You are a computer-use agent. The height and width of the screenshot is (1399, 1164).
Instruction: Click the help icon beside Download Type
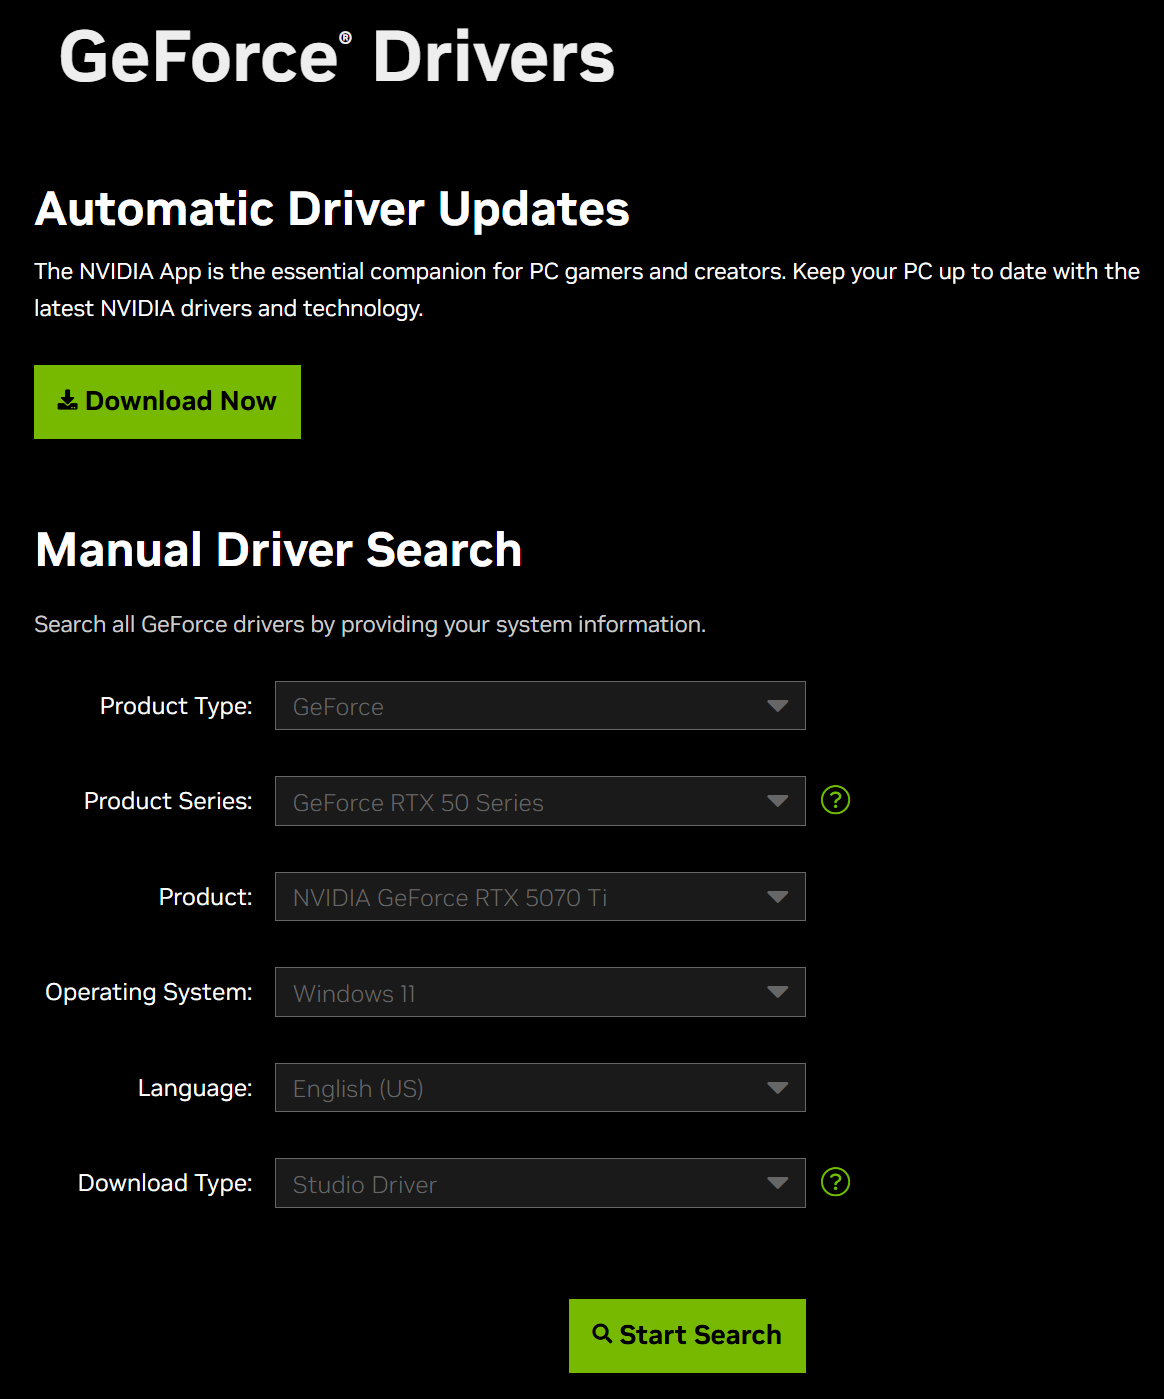tap(835, 1182)
